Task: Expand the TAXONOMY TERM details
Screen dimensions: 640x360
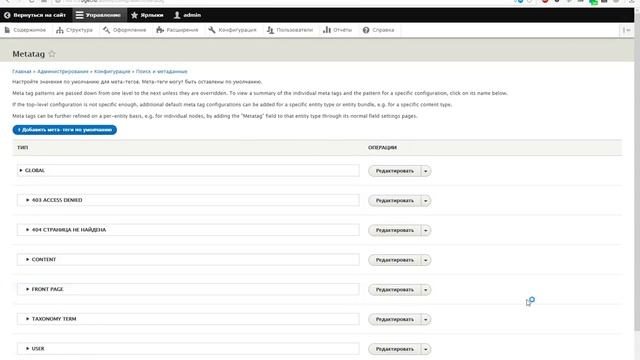Action: (188, 319)
